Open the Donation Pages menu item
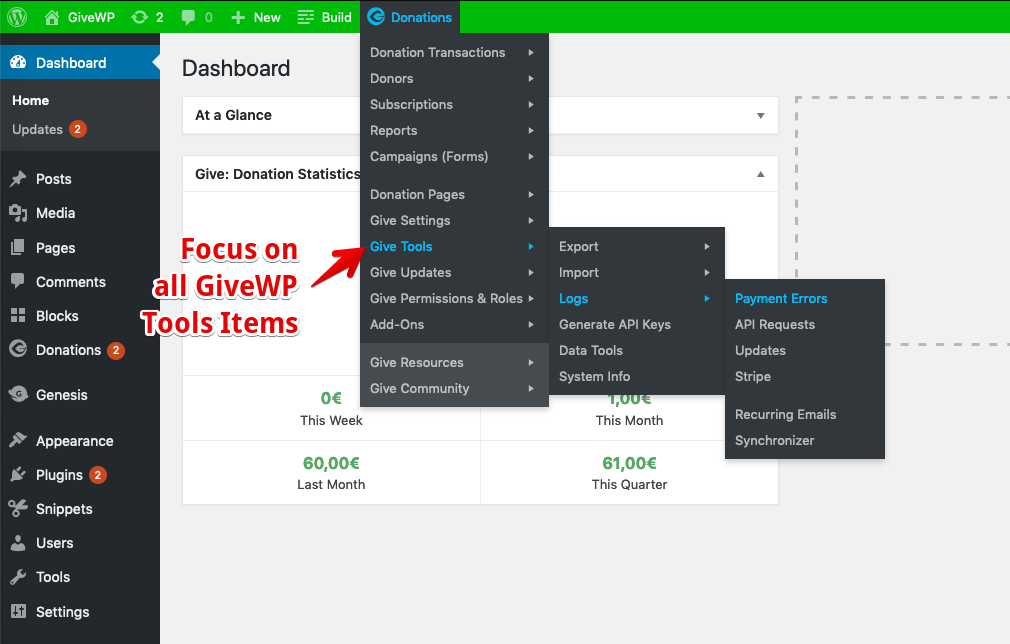Viewport: 1010px width, 644px height. tap(454, 194)
